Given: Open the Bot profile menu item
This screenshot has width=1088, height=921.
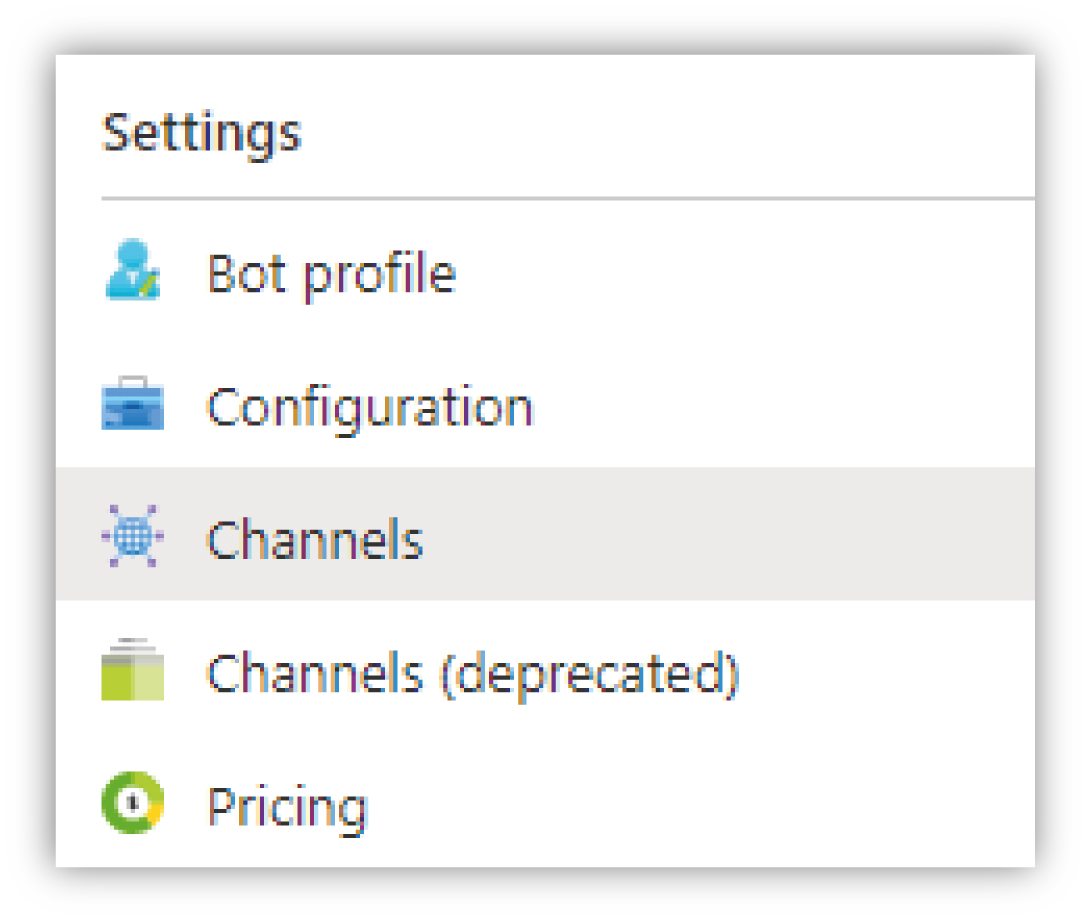Looking at the screenshot, I should pyautogui.click(x=545, y=271).
